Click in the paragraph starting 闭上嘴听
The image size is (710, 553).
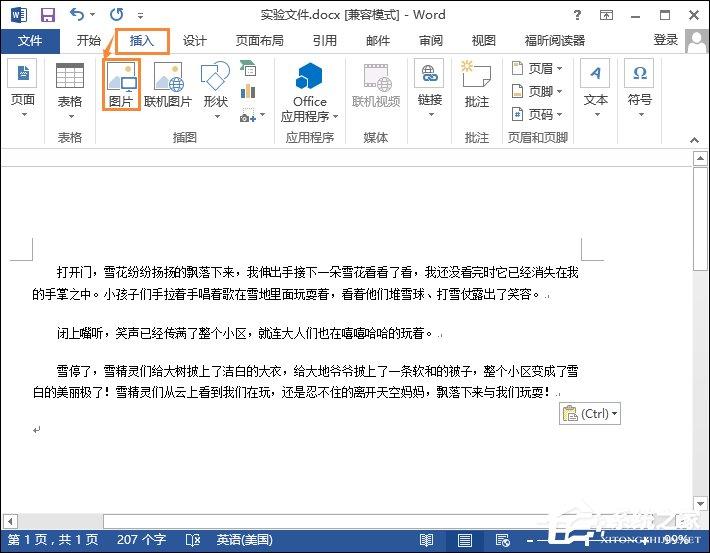(245, 334)
